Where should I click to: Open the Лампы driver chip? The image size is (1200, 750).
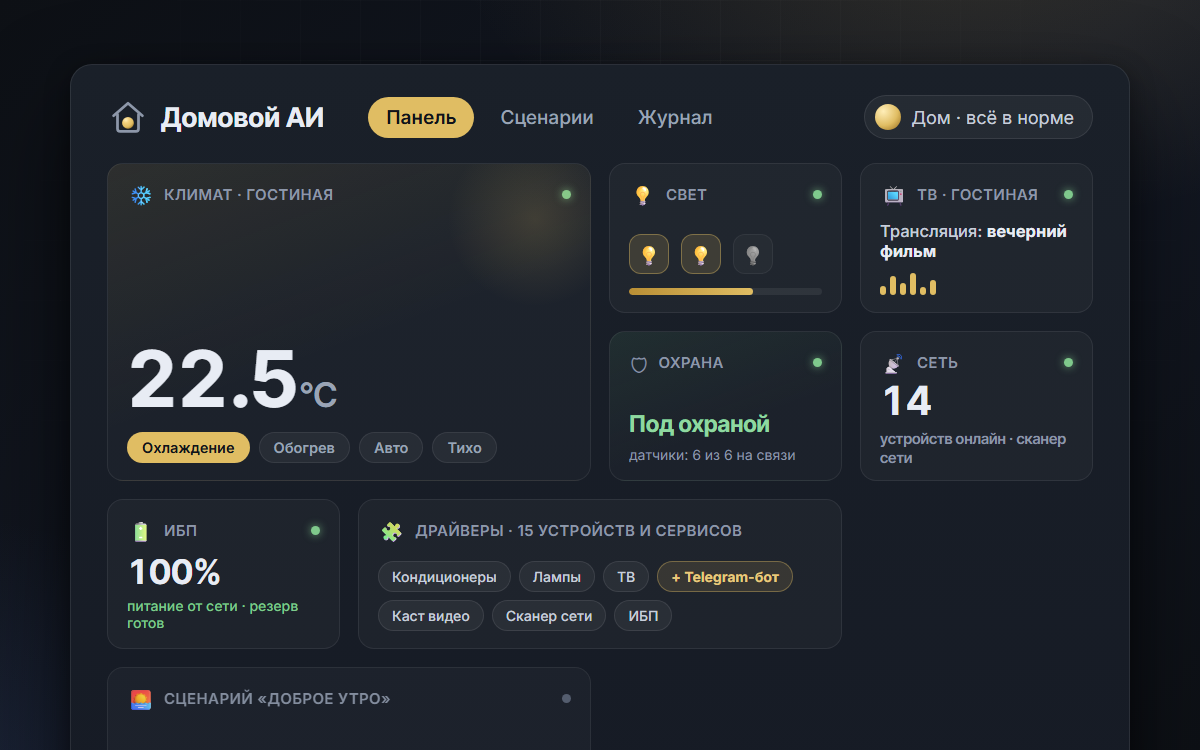(557, 577)
